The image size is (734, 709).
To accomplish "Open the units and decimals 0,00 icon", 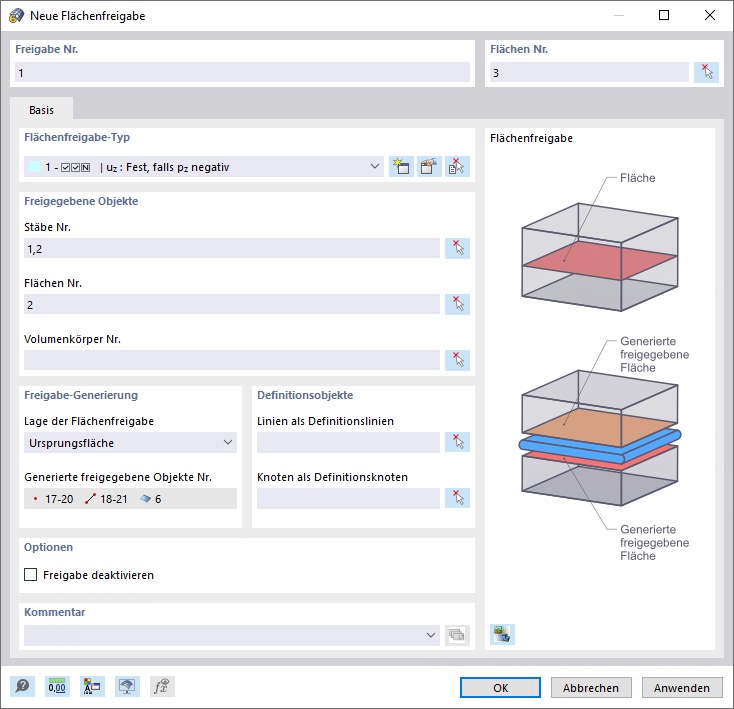I will [x=57, y=687].
